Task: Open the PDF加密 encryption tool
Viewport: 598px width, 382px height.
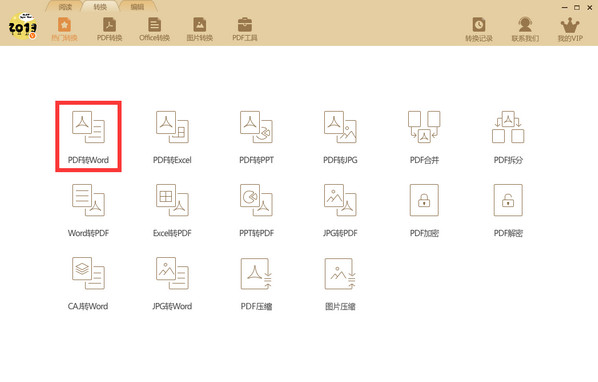Action: tap(424, 210)
